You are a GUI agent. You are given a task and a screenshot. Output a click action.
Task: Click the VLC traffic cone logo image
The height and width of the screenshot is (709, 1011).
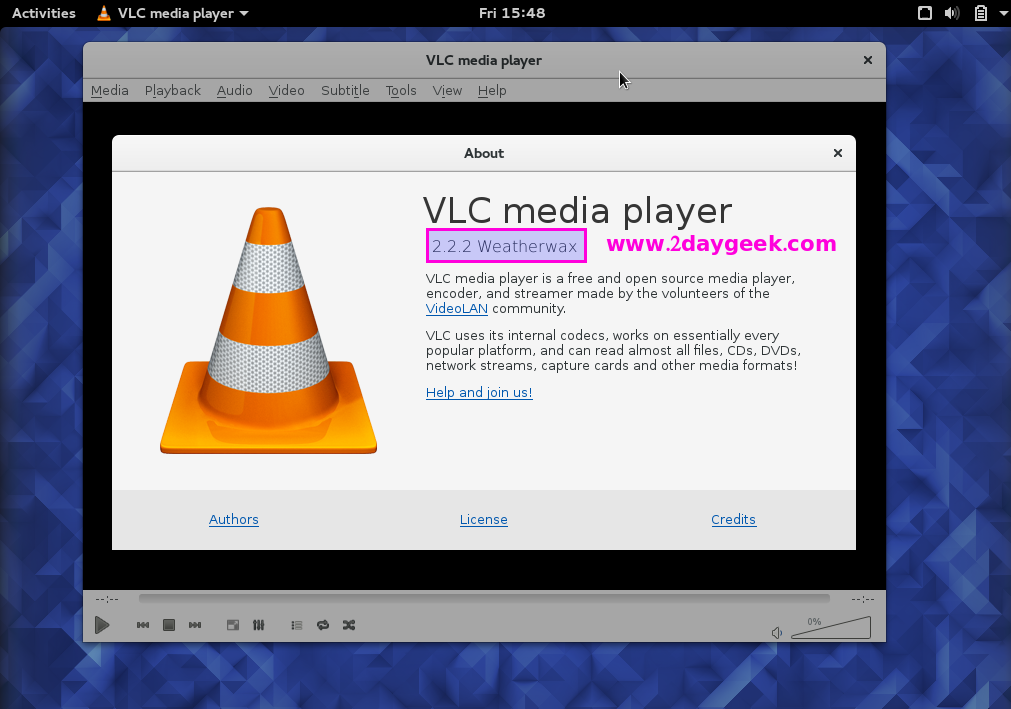[268, 330]
